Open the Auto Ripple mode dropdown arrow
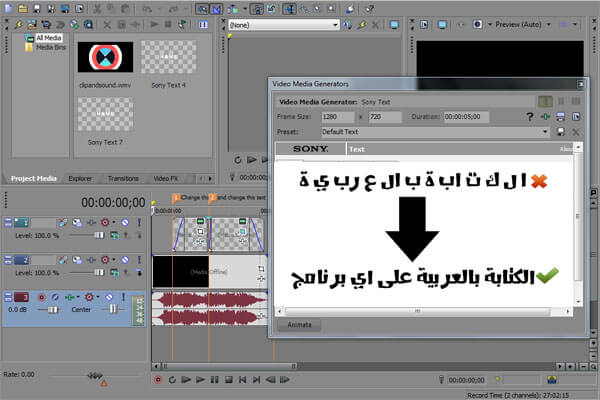 click(245, 8)
